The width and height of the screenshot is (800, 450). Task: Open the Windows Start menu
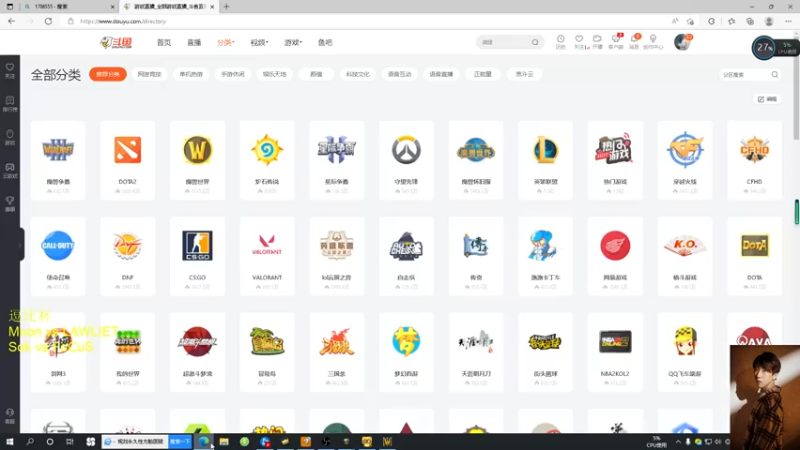tap(10, 442)
